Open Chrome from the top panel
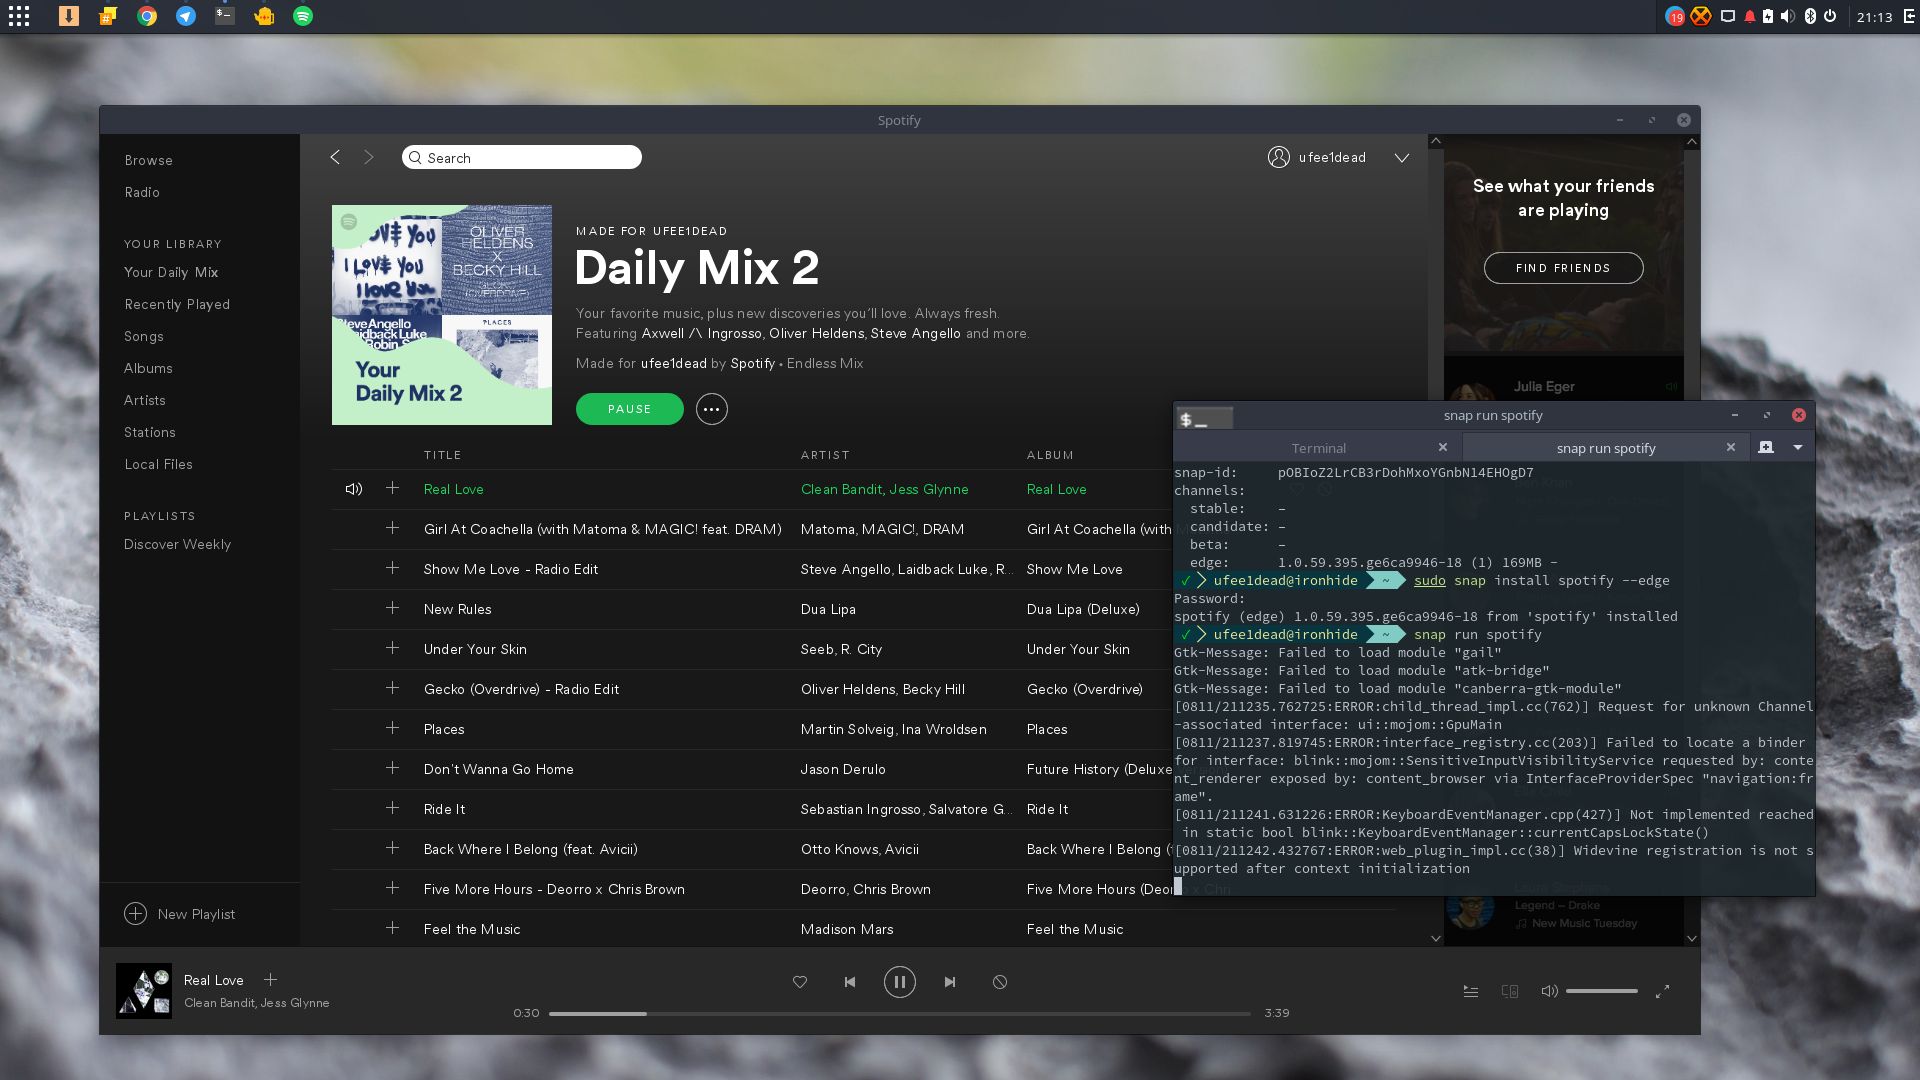Image resolution: width=1920 pixels, height=1080 pixels. 147,16
